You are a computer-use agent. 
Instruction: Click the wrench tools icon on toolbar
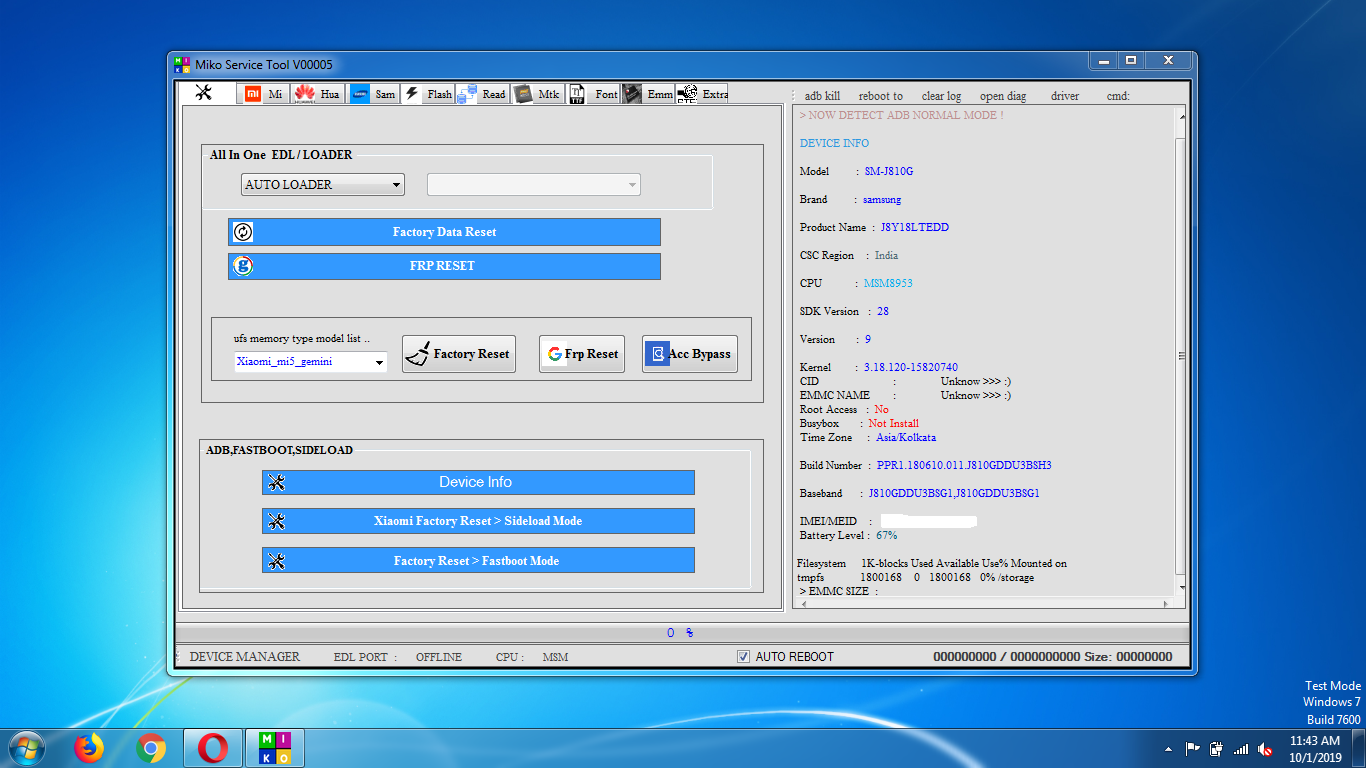(x=206, y=92)
